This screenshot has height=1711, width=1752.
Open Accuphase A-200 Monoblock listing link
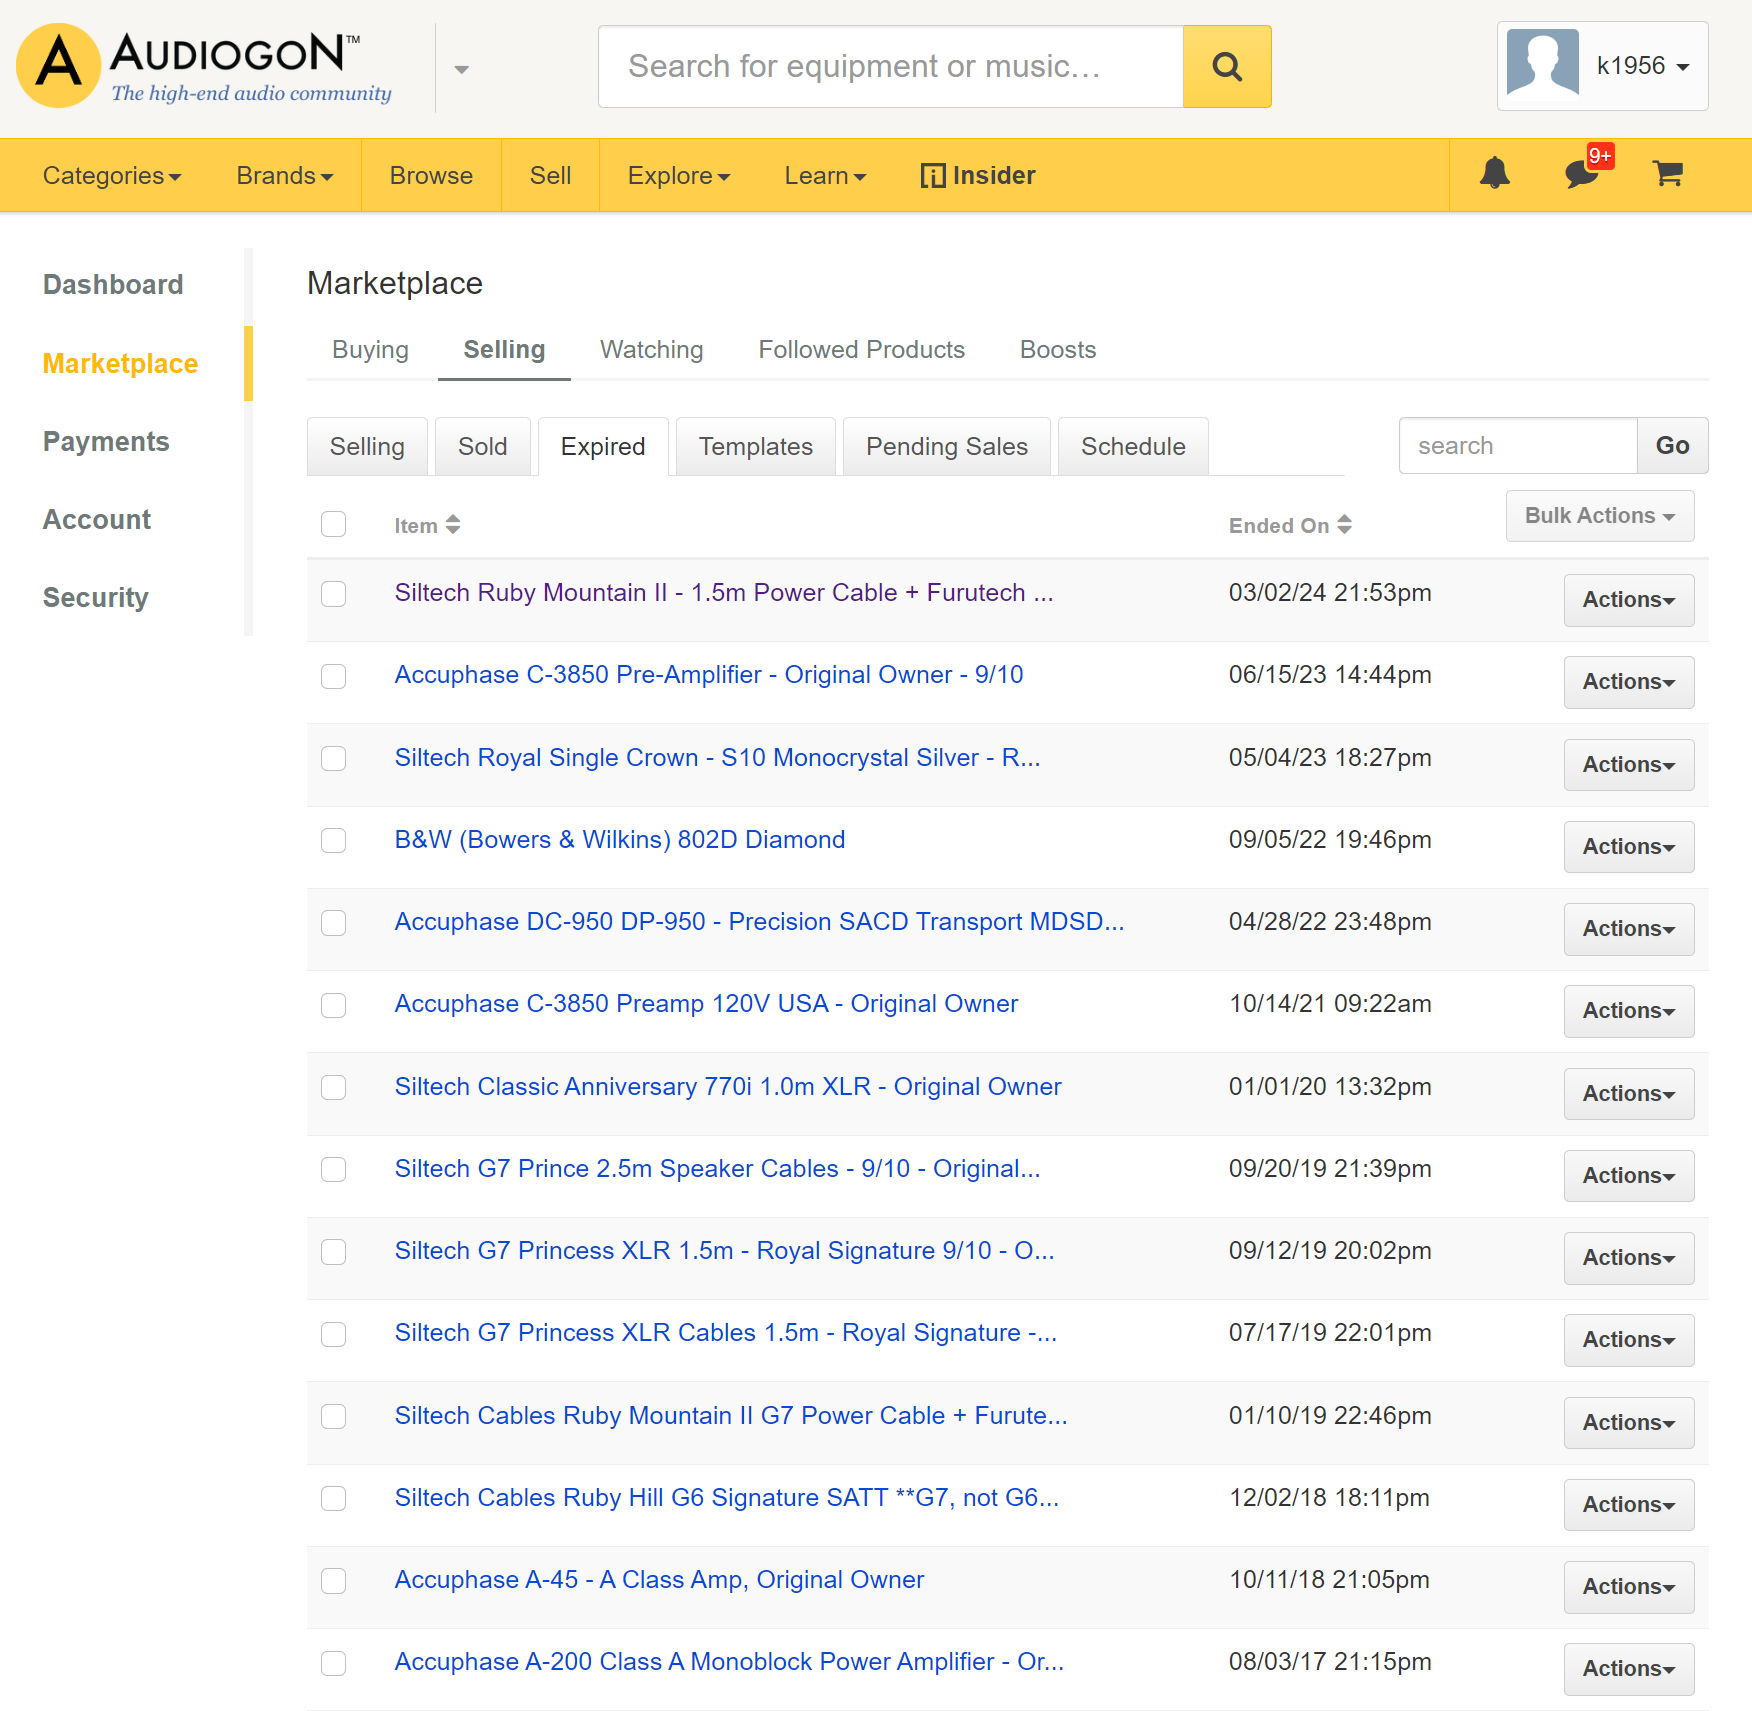point(728,1662)
